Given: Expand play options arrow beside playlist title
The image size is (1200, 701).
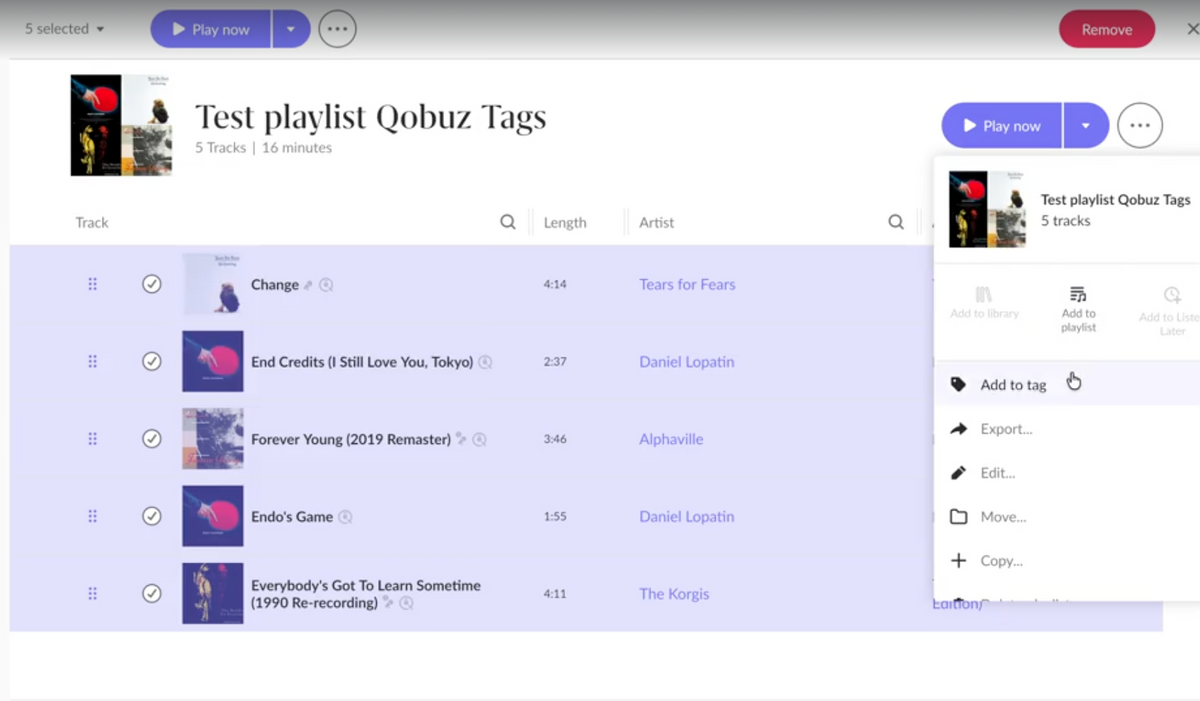Looking at the screenshot, I should click(x=1086, y=126).
